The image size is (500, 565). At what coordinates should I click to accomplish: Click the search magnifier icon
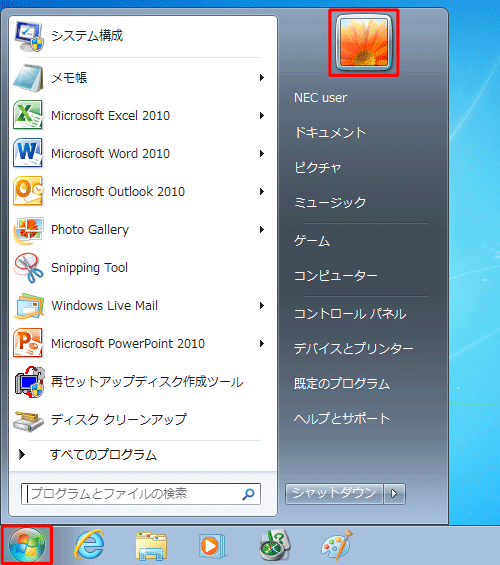[248, 494]
